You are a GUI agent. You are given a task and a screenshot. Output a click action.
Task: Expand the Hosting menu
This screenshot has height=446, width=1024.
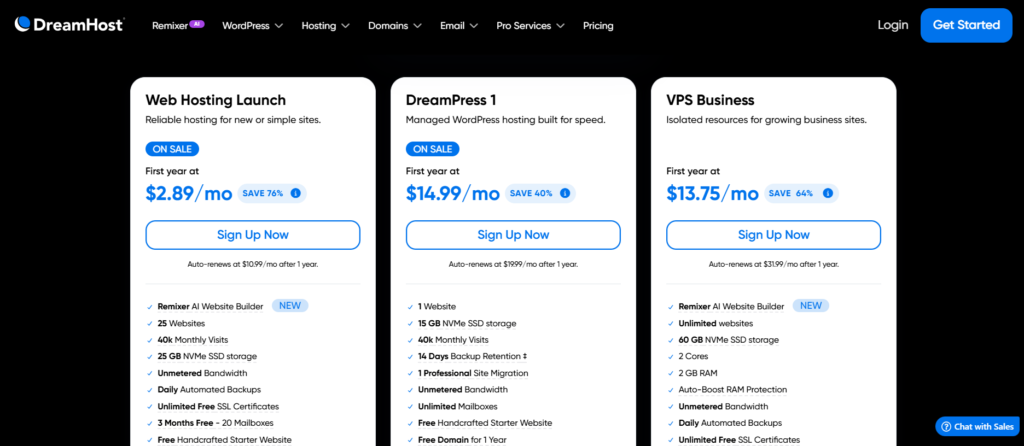[325, 26]
